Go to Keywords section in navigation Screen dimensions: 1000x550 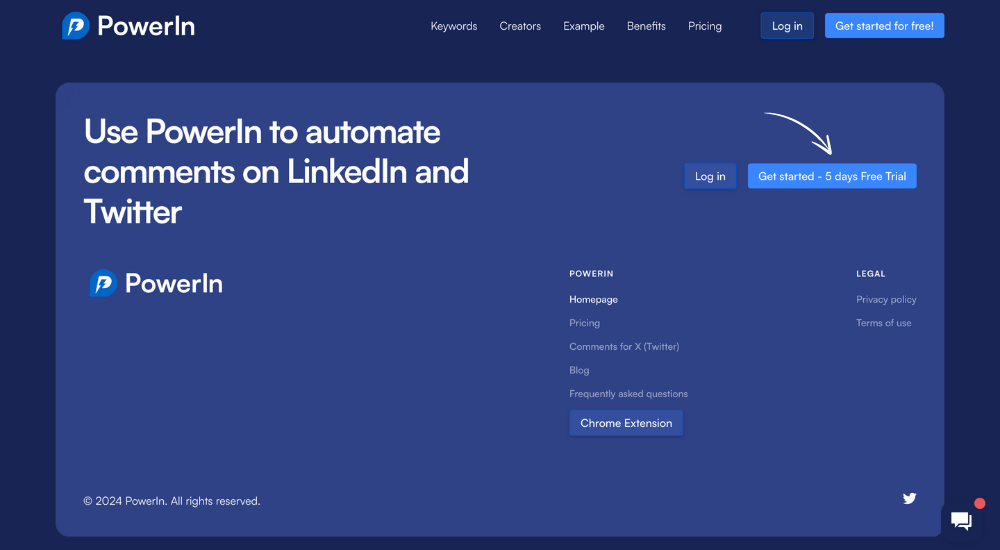453,26
